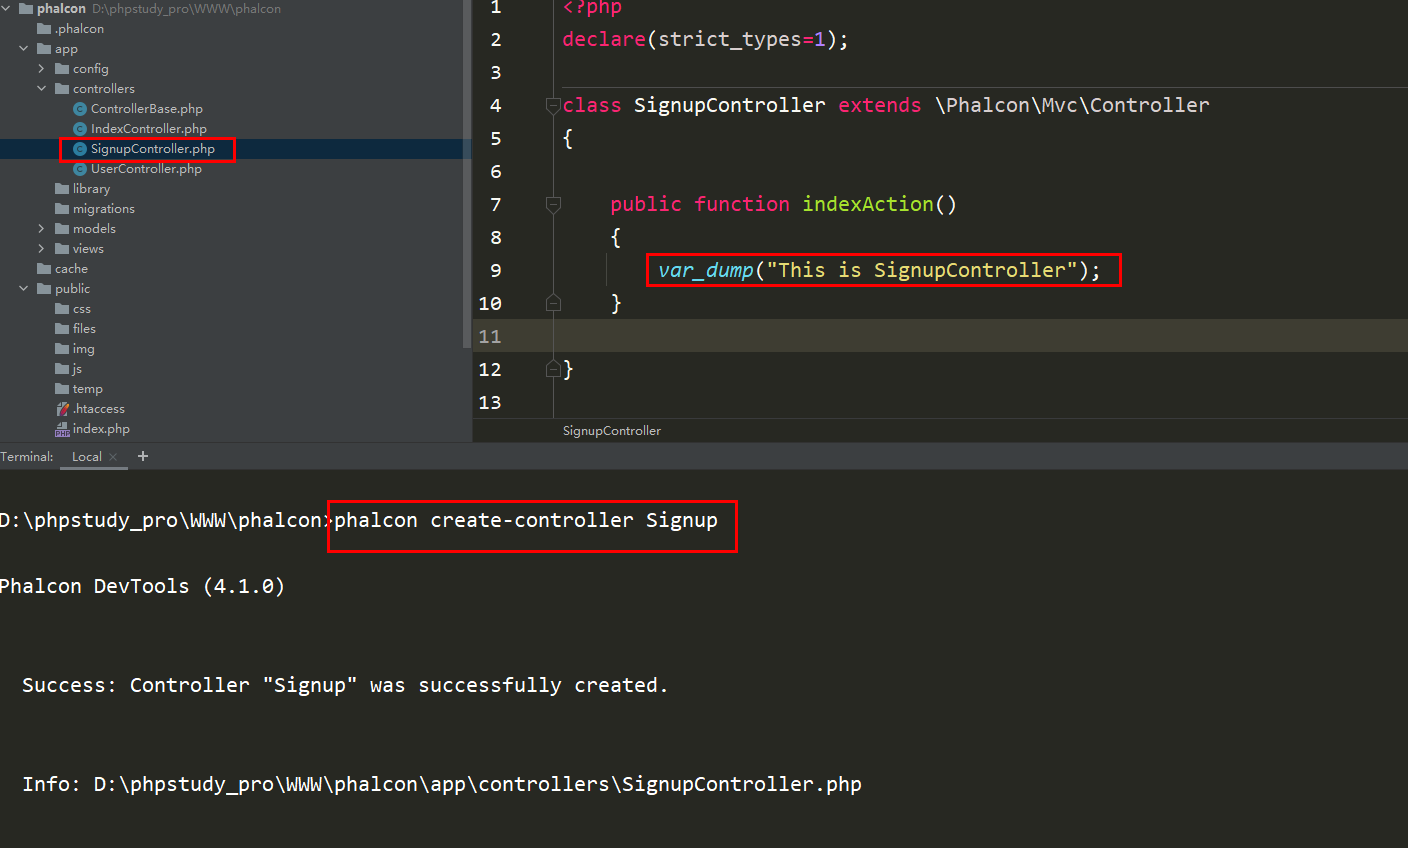The height and width of the screenshot is (848, 1408).
Task: Click the SignupController.php class icon
Action: coord(80,149)
